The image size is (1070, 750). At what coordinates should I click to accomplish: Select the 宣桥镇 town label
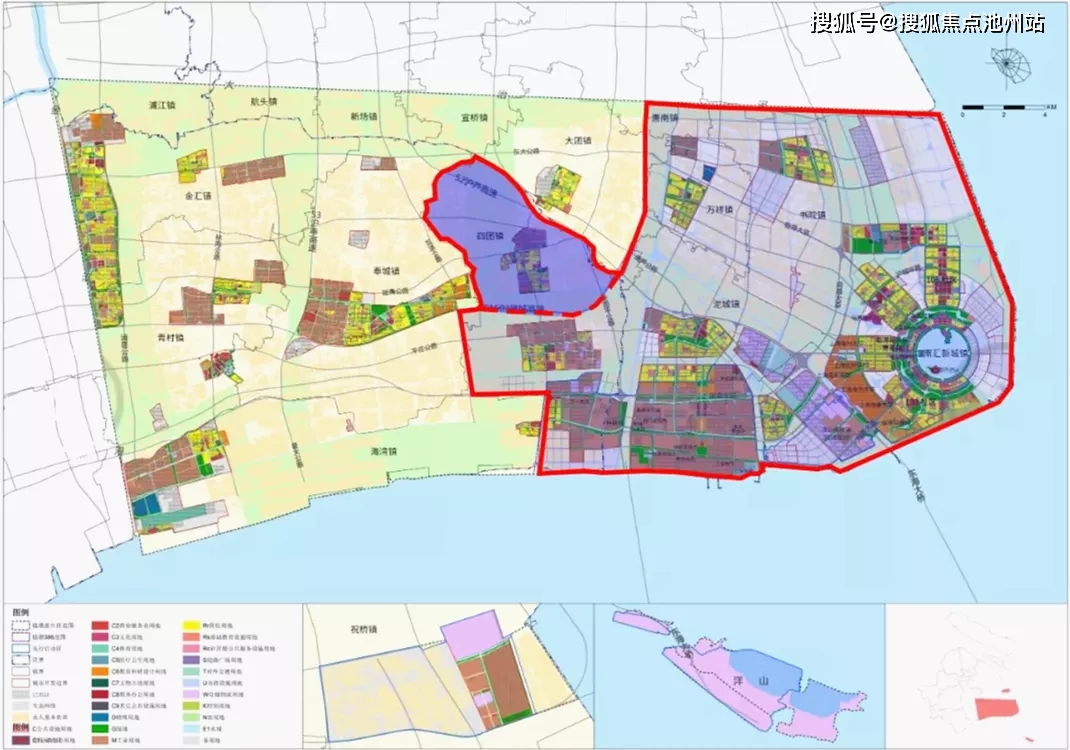pyautogui.click(x=474, y=118)
